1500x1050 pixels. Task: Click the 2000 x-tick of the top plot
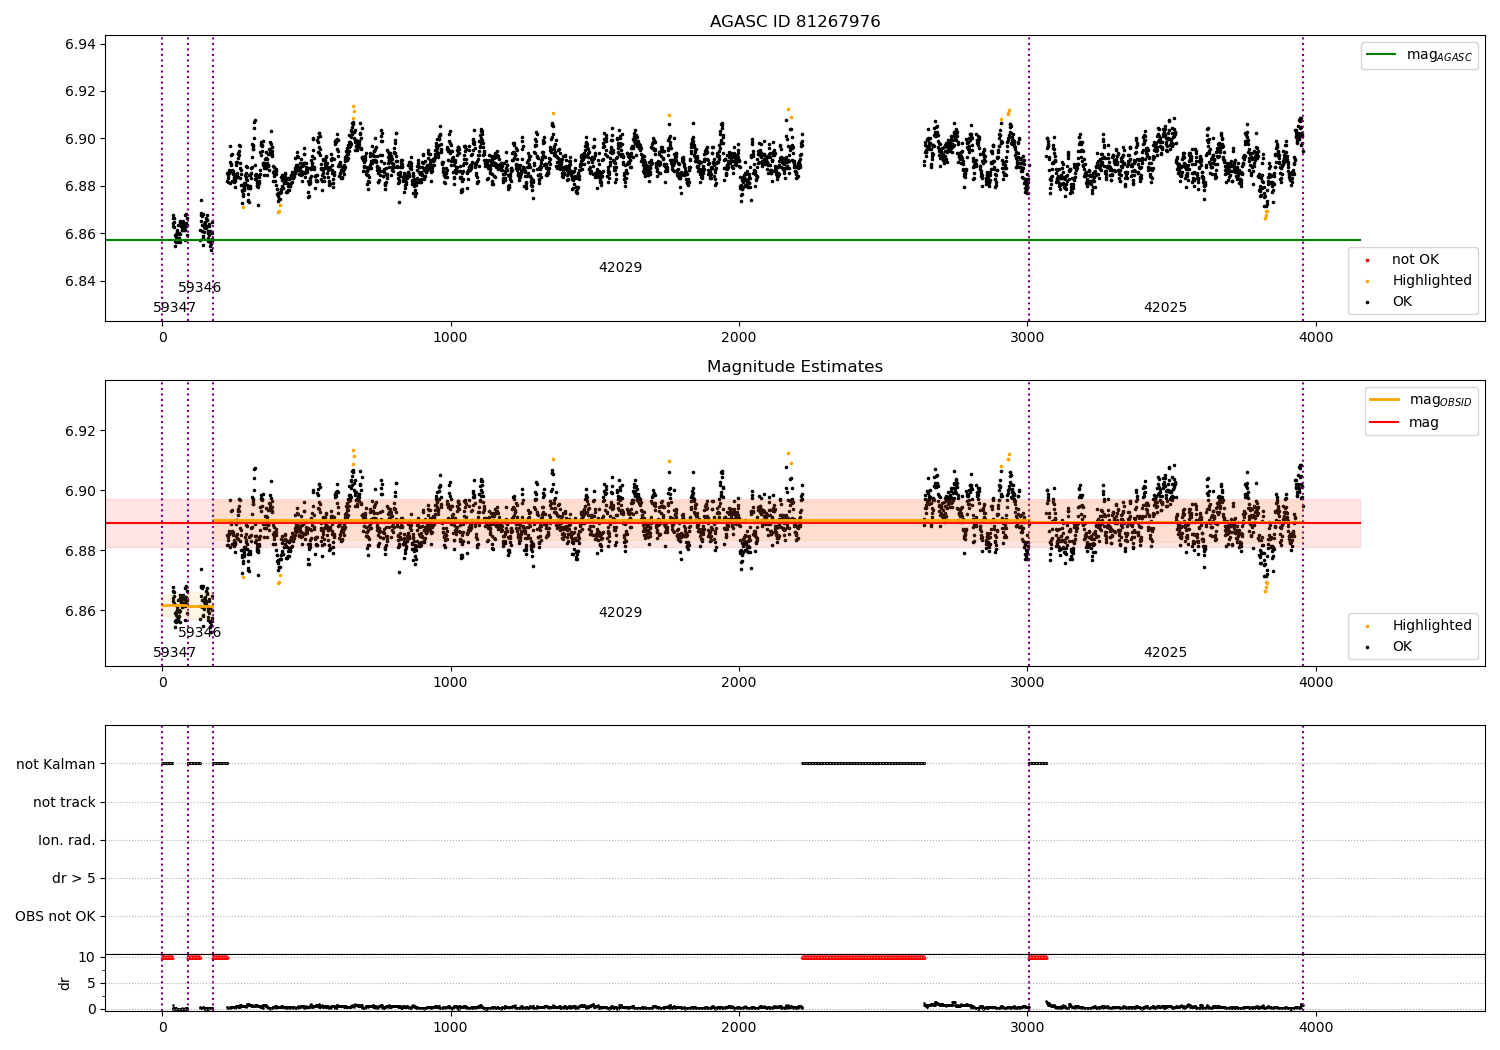point(739,337)
